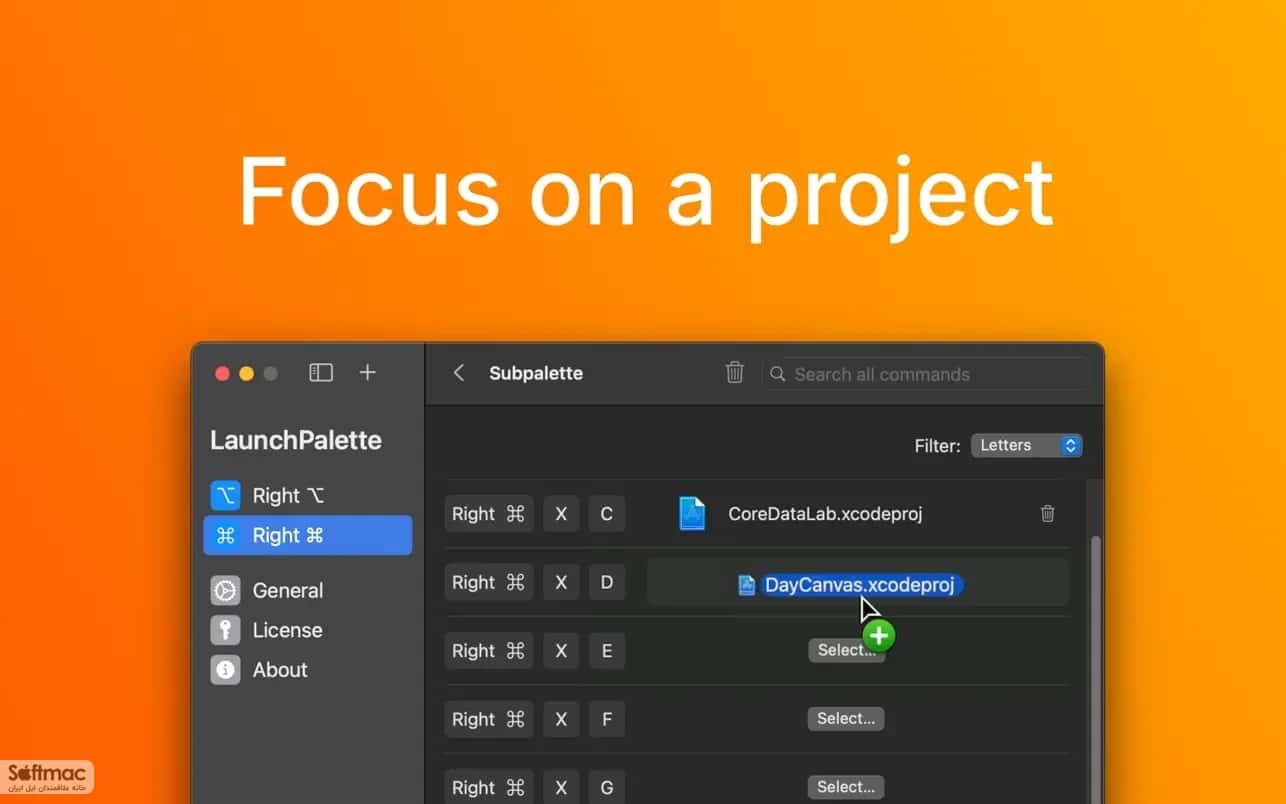
Task: Click the License key icon
Action: tap(225, 630)
